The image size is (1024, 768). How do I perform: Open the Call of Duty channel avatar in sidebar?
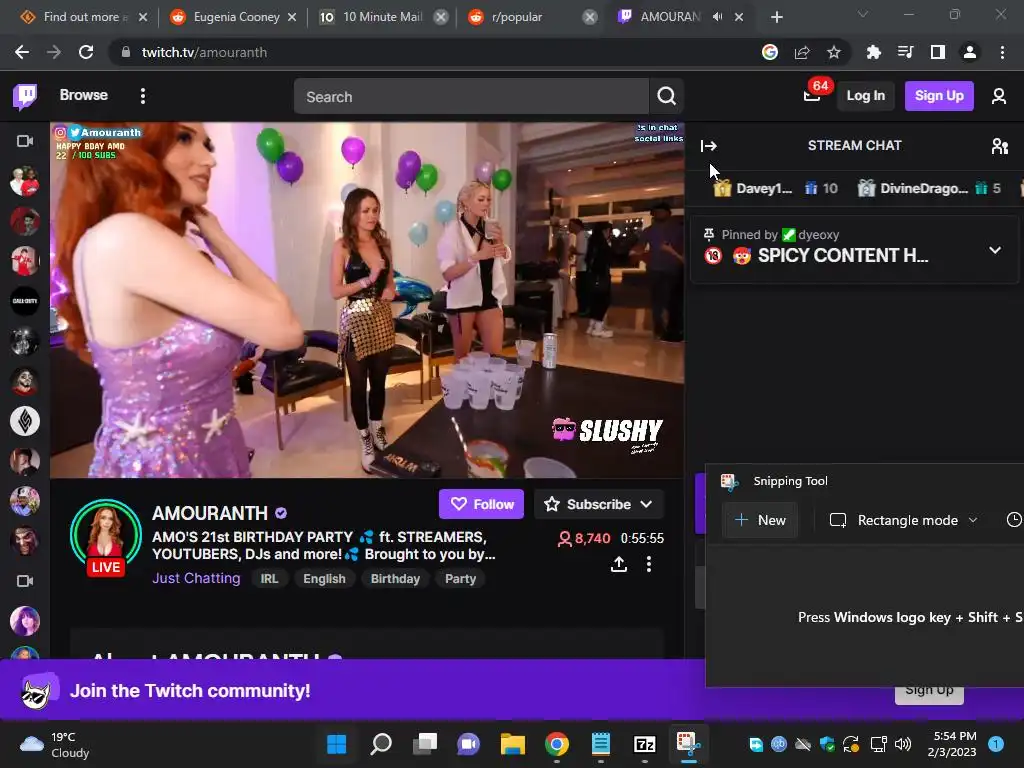pyautogui.click(x=25, y=302)
